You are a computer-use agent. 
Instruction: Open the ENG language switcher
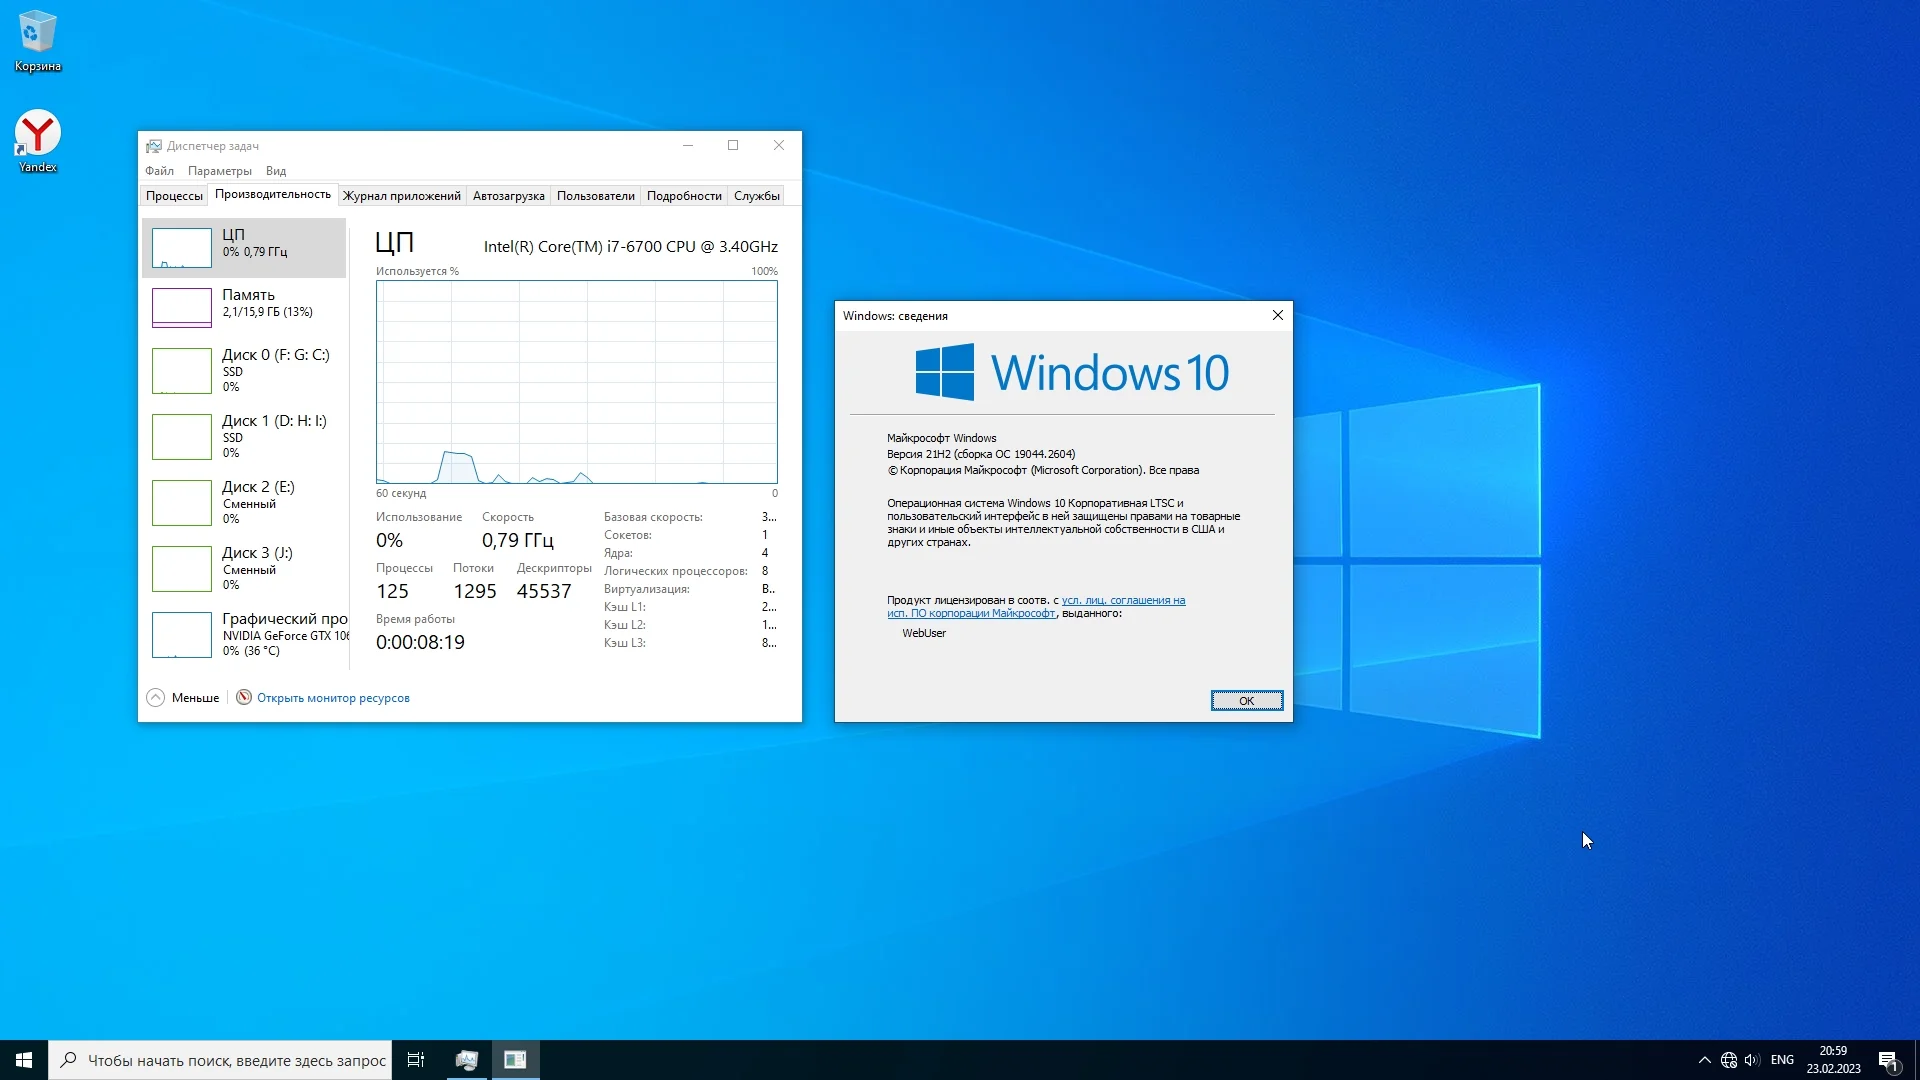point(1782,1060)
